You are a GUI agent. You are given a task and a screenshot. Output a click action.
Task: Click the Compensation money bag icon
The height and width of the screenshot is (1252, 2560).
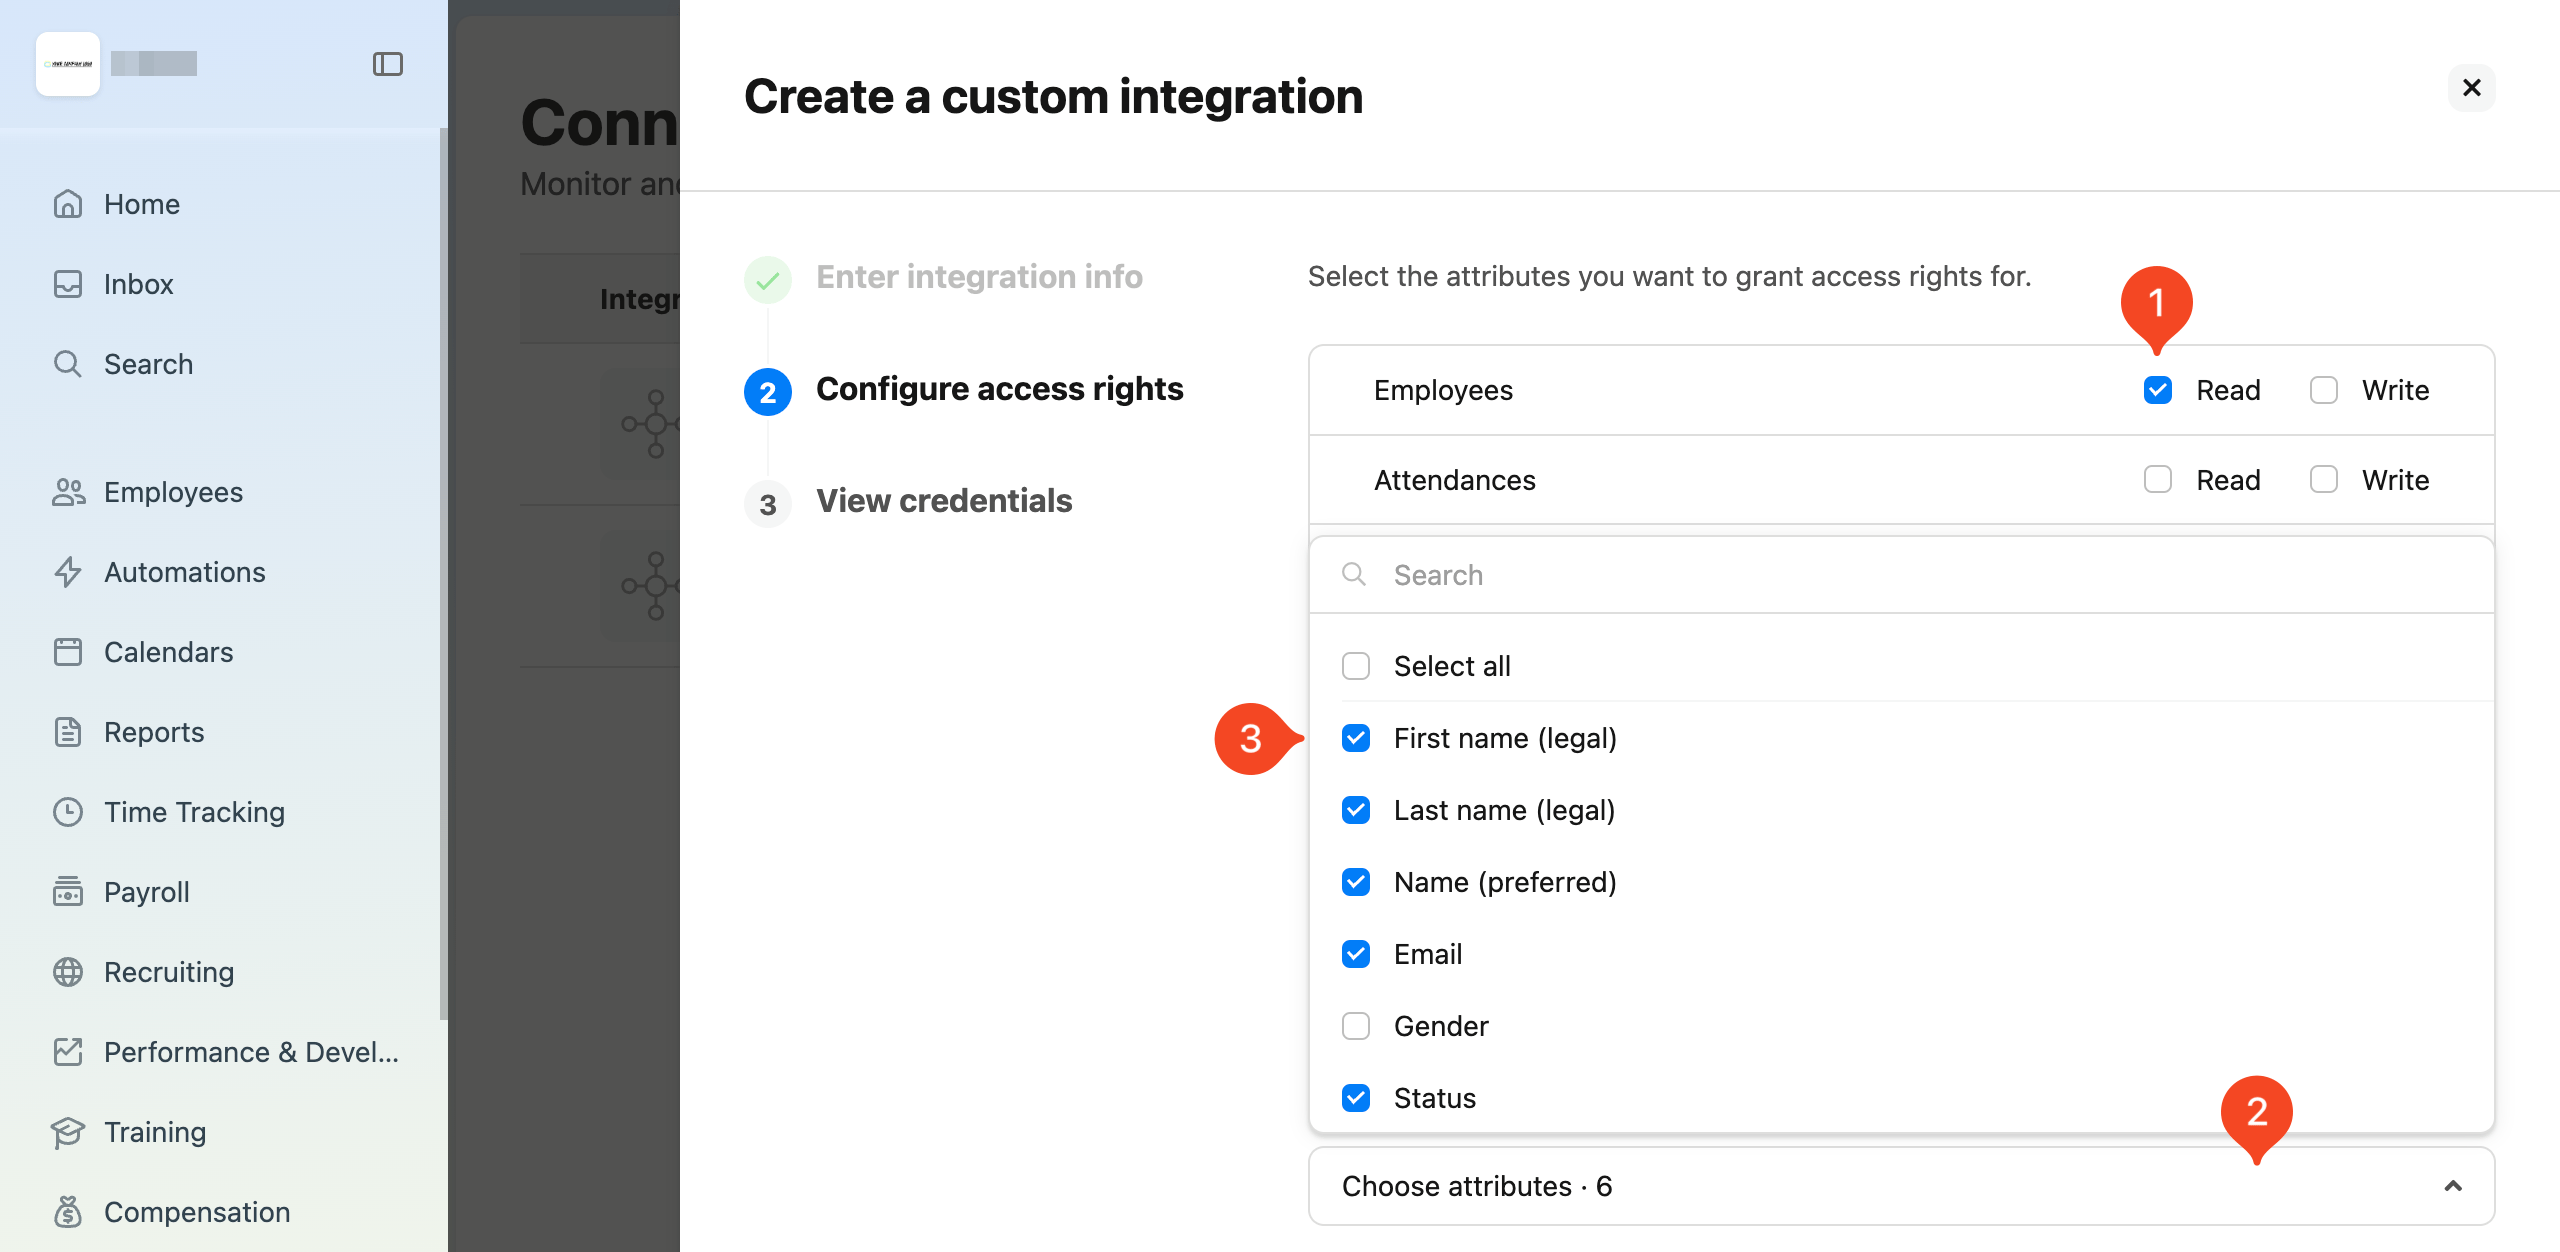[68, 1212]
